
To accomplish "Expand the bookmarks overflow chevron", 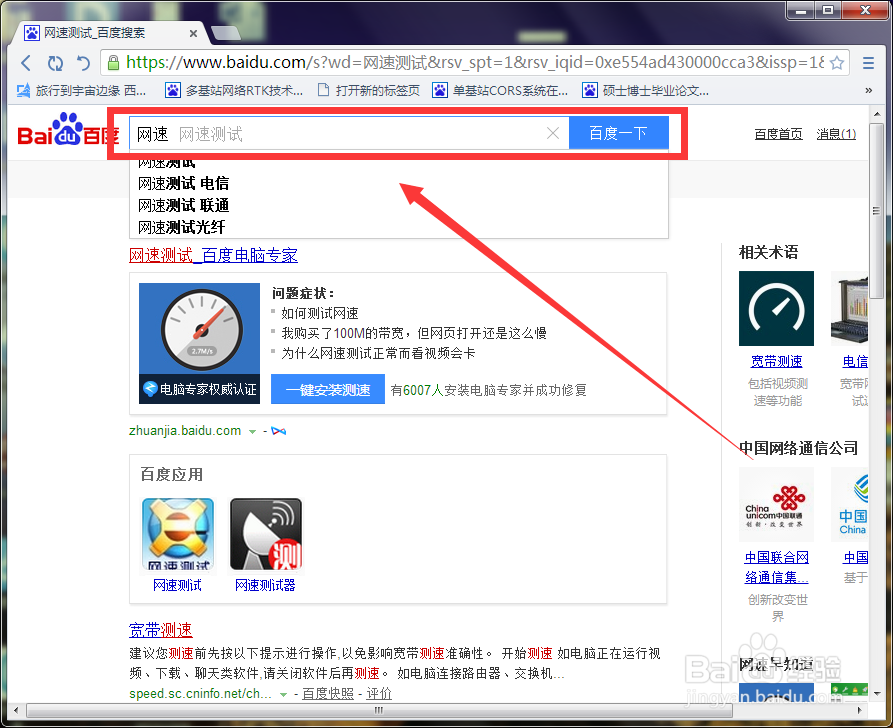I will [868, 90].
